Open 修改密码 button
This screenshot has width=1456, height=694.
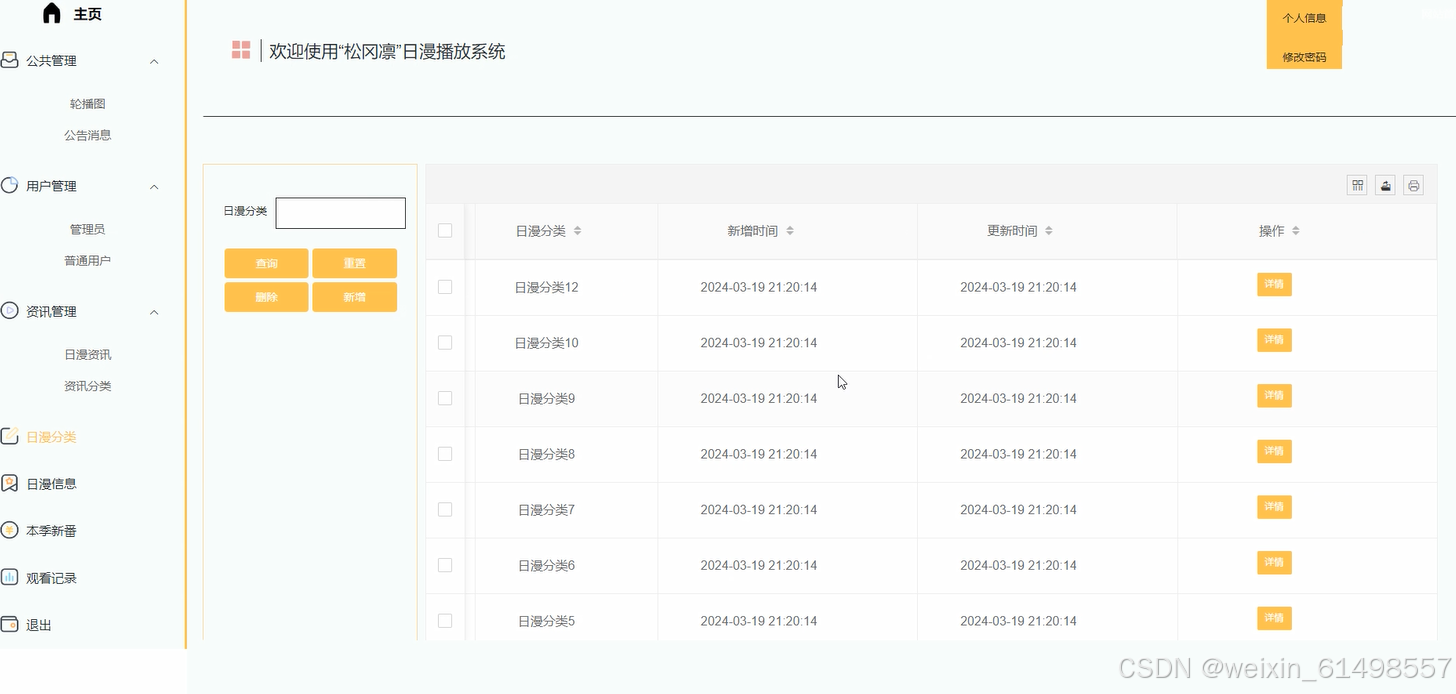[1304, 57]
